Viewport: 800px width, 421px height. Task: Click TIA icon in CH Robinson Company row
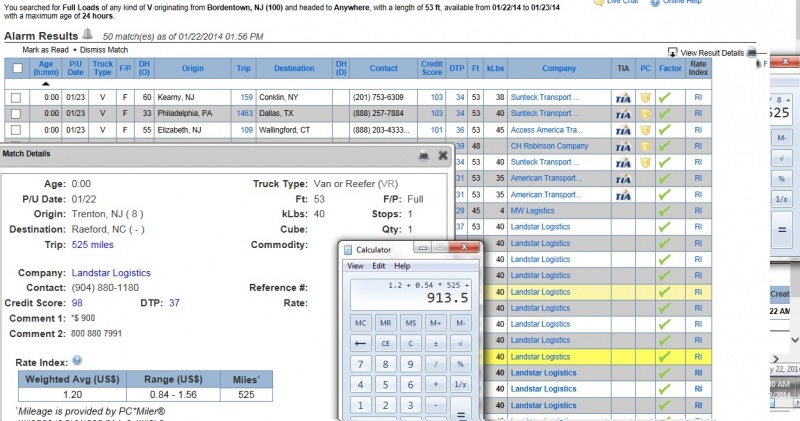(623, 146)
